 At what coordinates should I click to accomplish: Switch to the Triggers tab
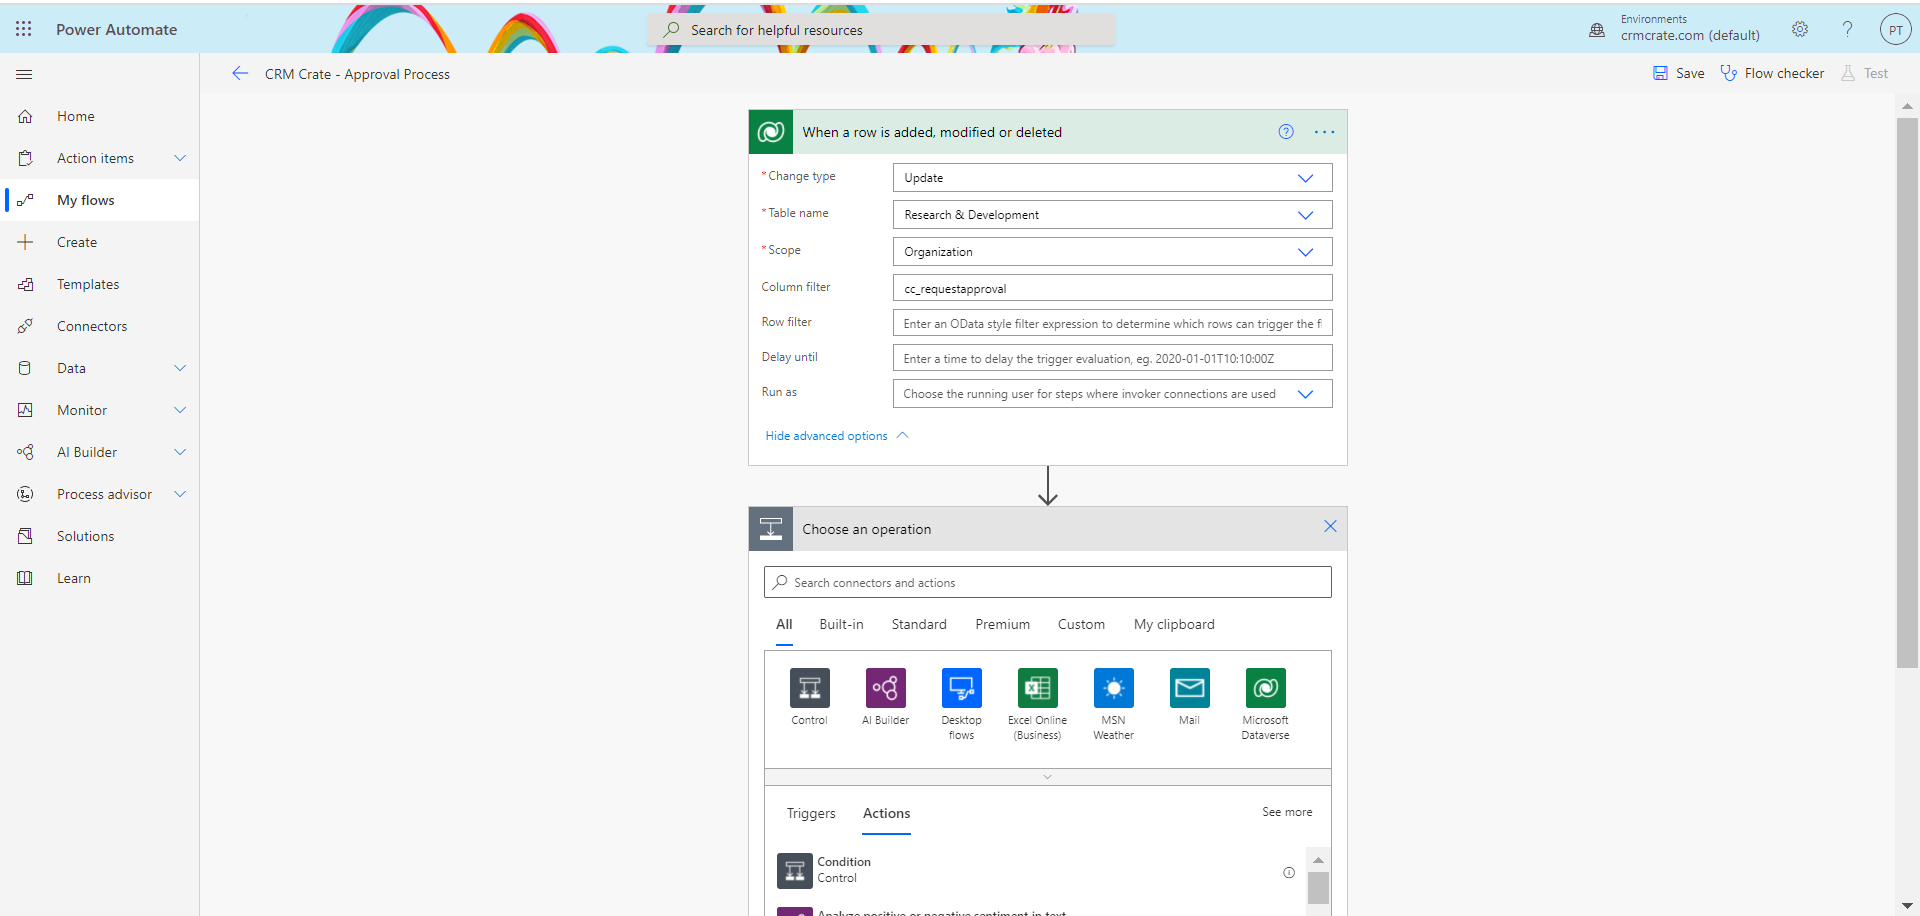[810, 813]
